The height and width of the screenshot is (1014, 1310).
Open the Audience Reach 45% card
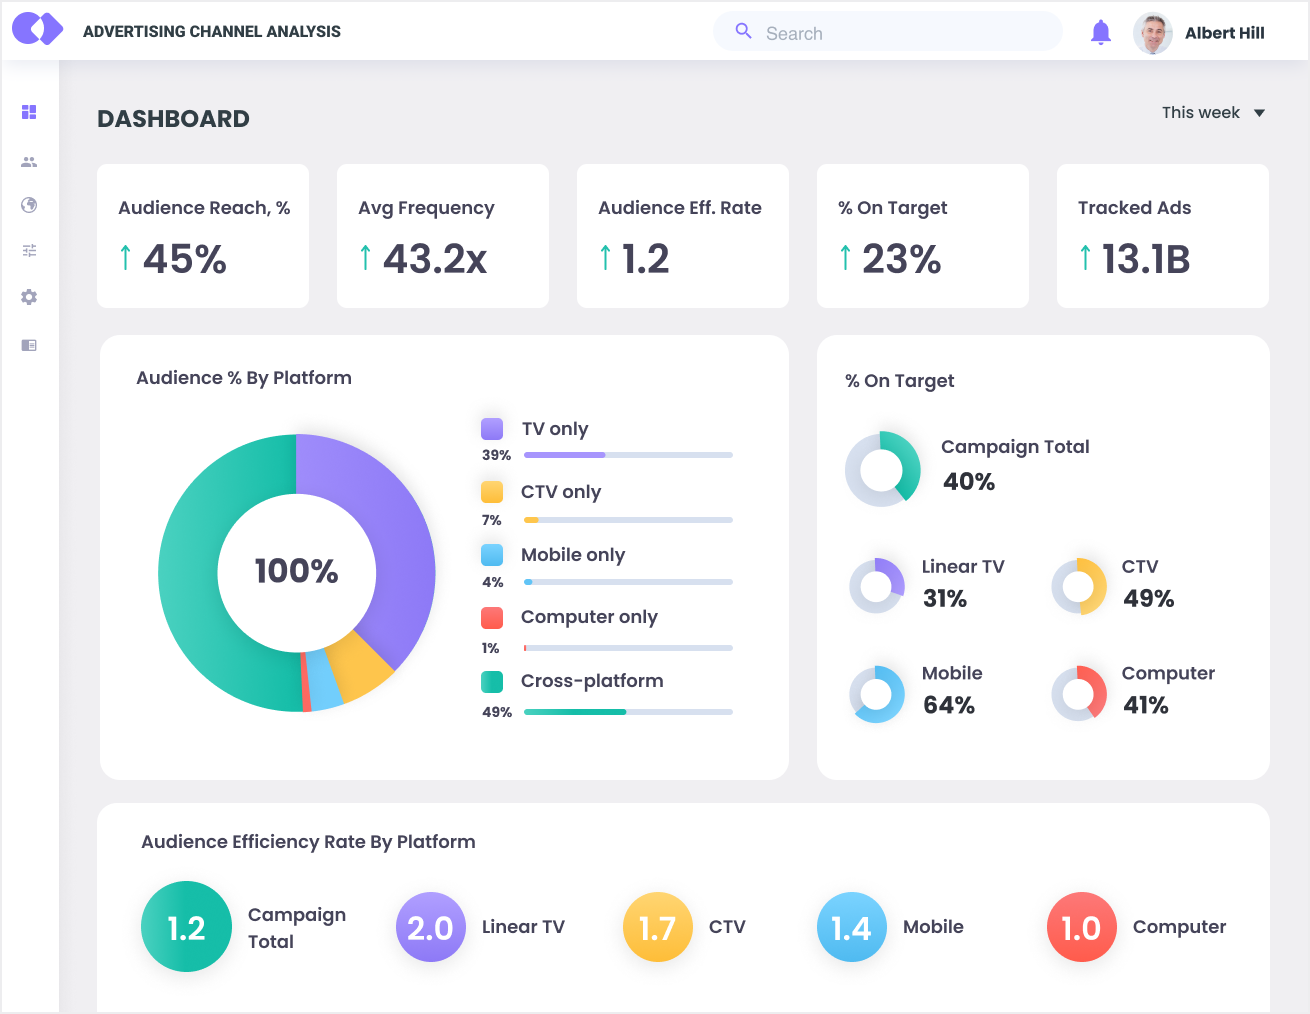[x=203, y=236]
